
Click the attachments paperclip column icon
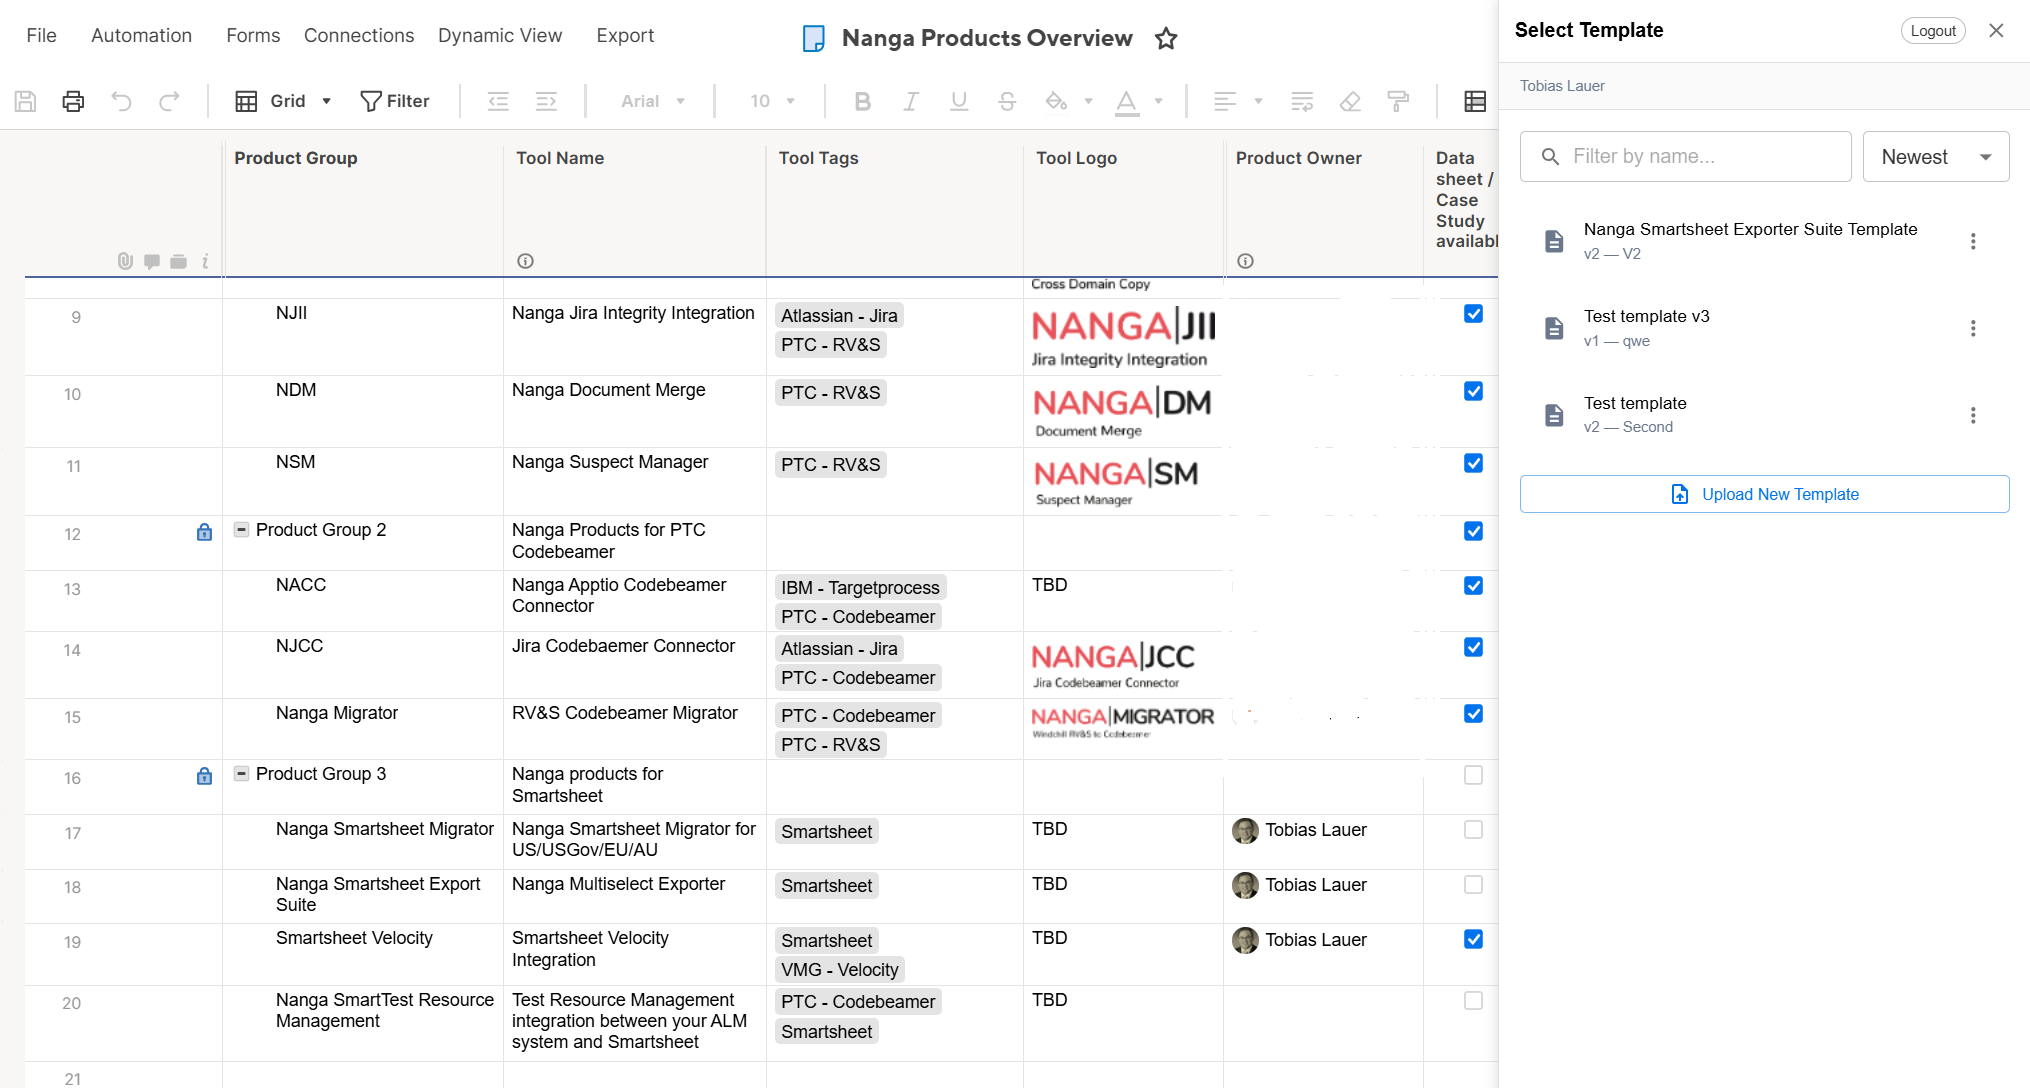pyautogui.click(x=125, y=261)
